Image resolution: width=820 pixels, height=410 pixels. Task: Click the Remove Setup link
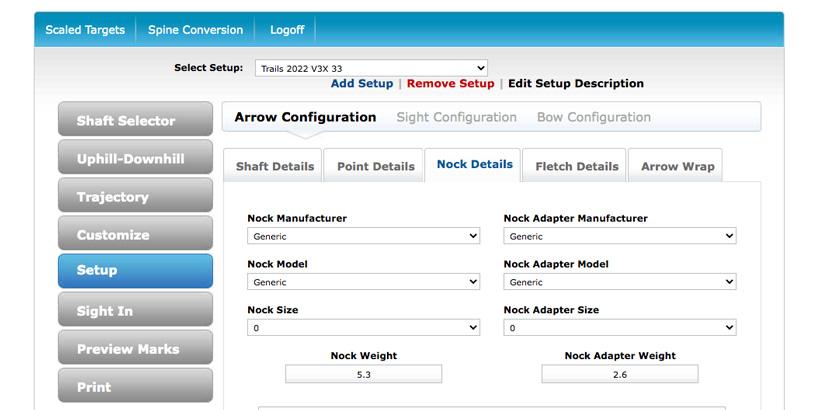(x=450, y=84)
